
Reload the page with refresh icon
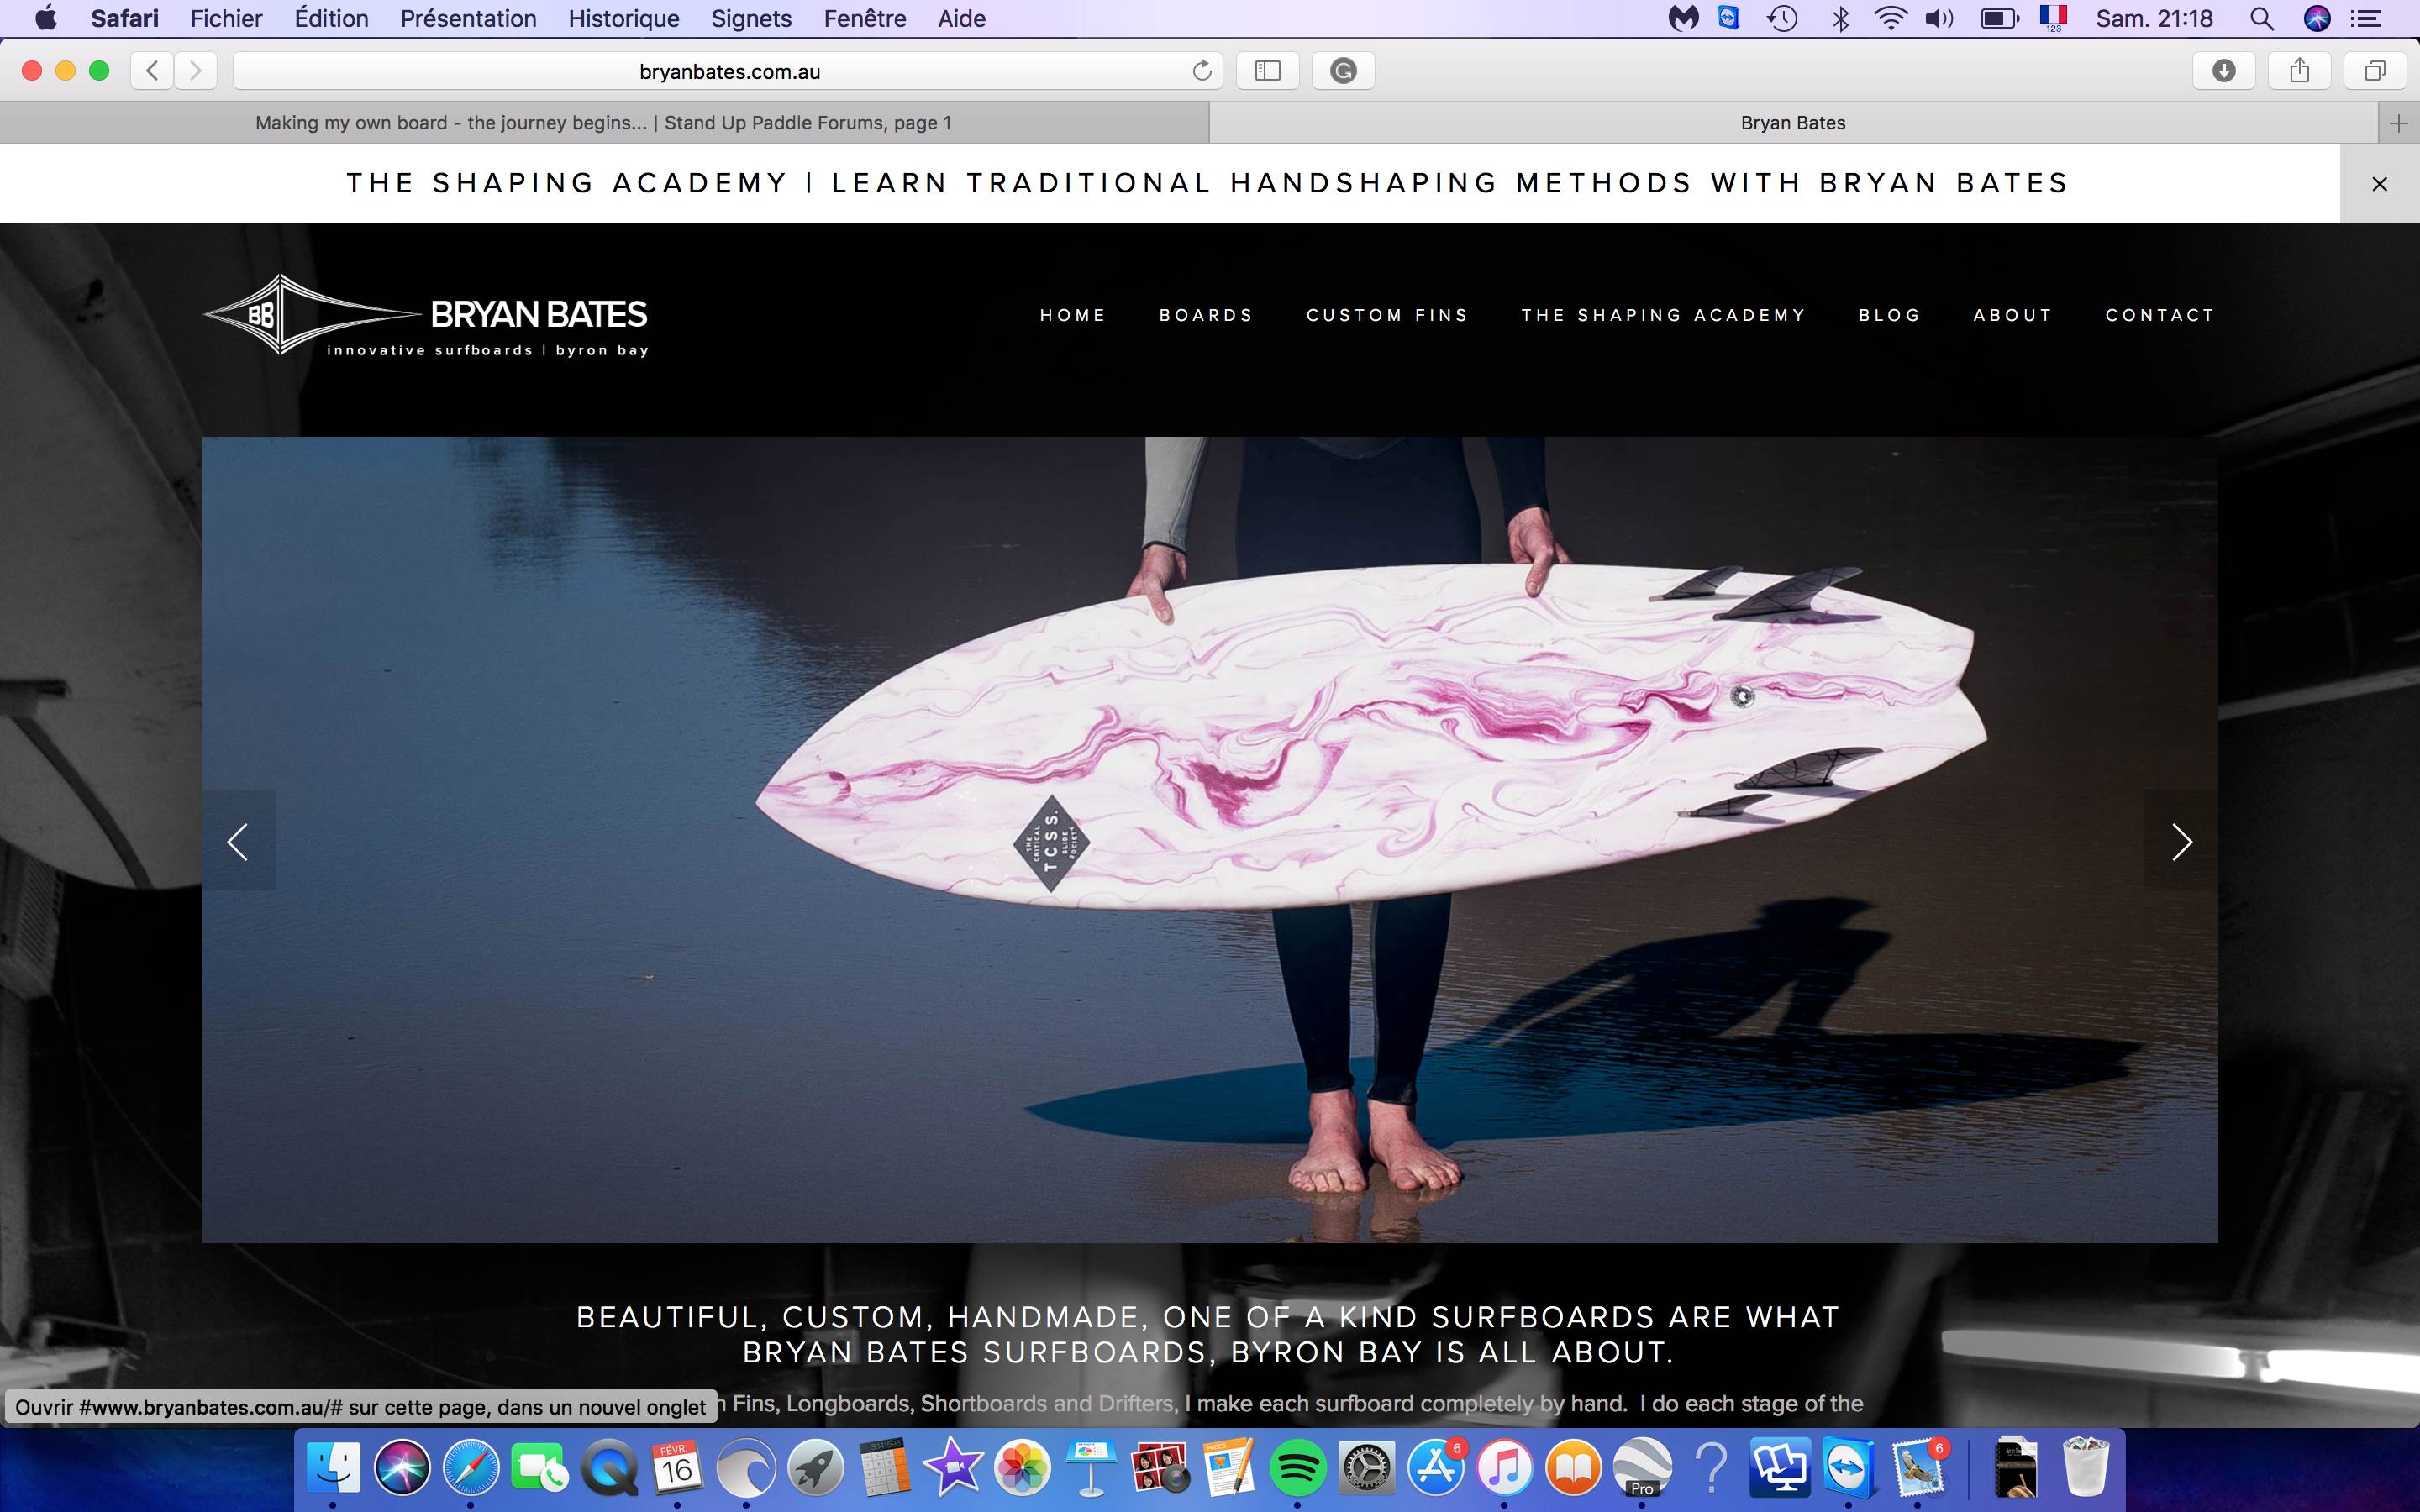point(1202,71)
